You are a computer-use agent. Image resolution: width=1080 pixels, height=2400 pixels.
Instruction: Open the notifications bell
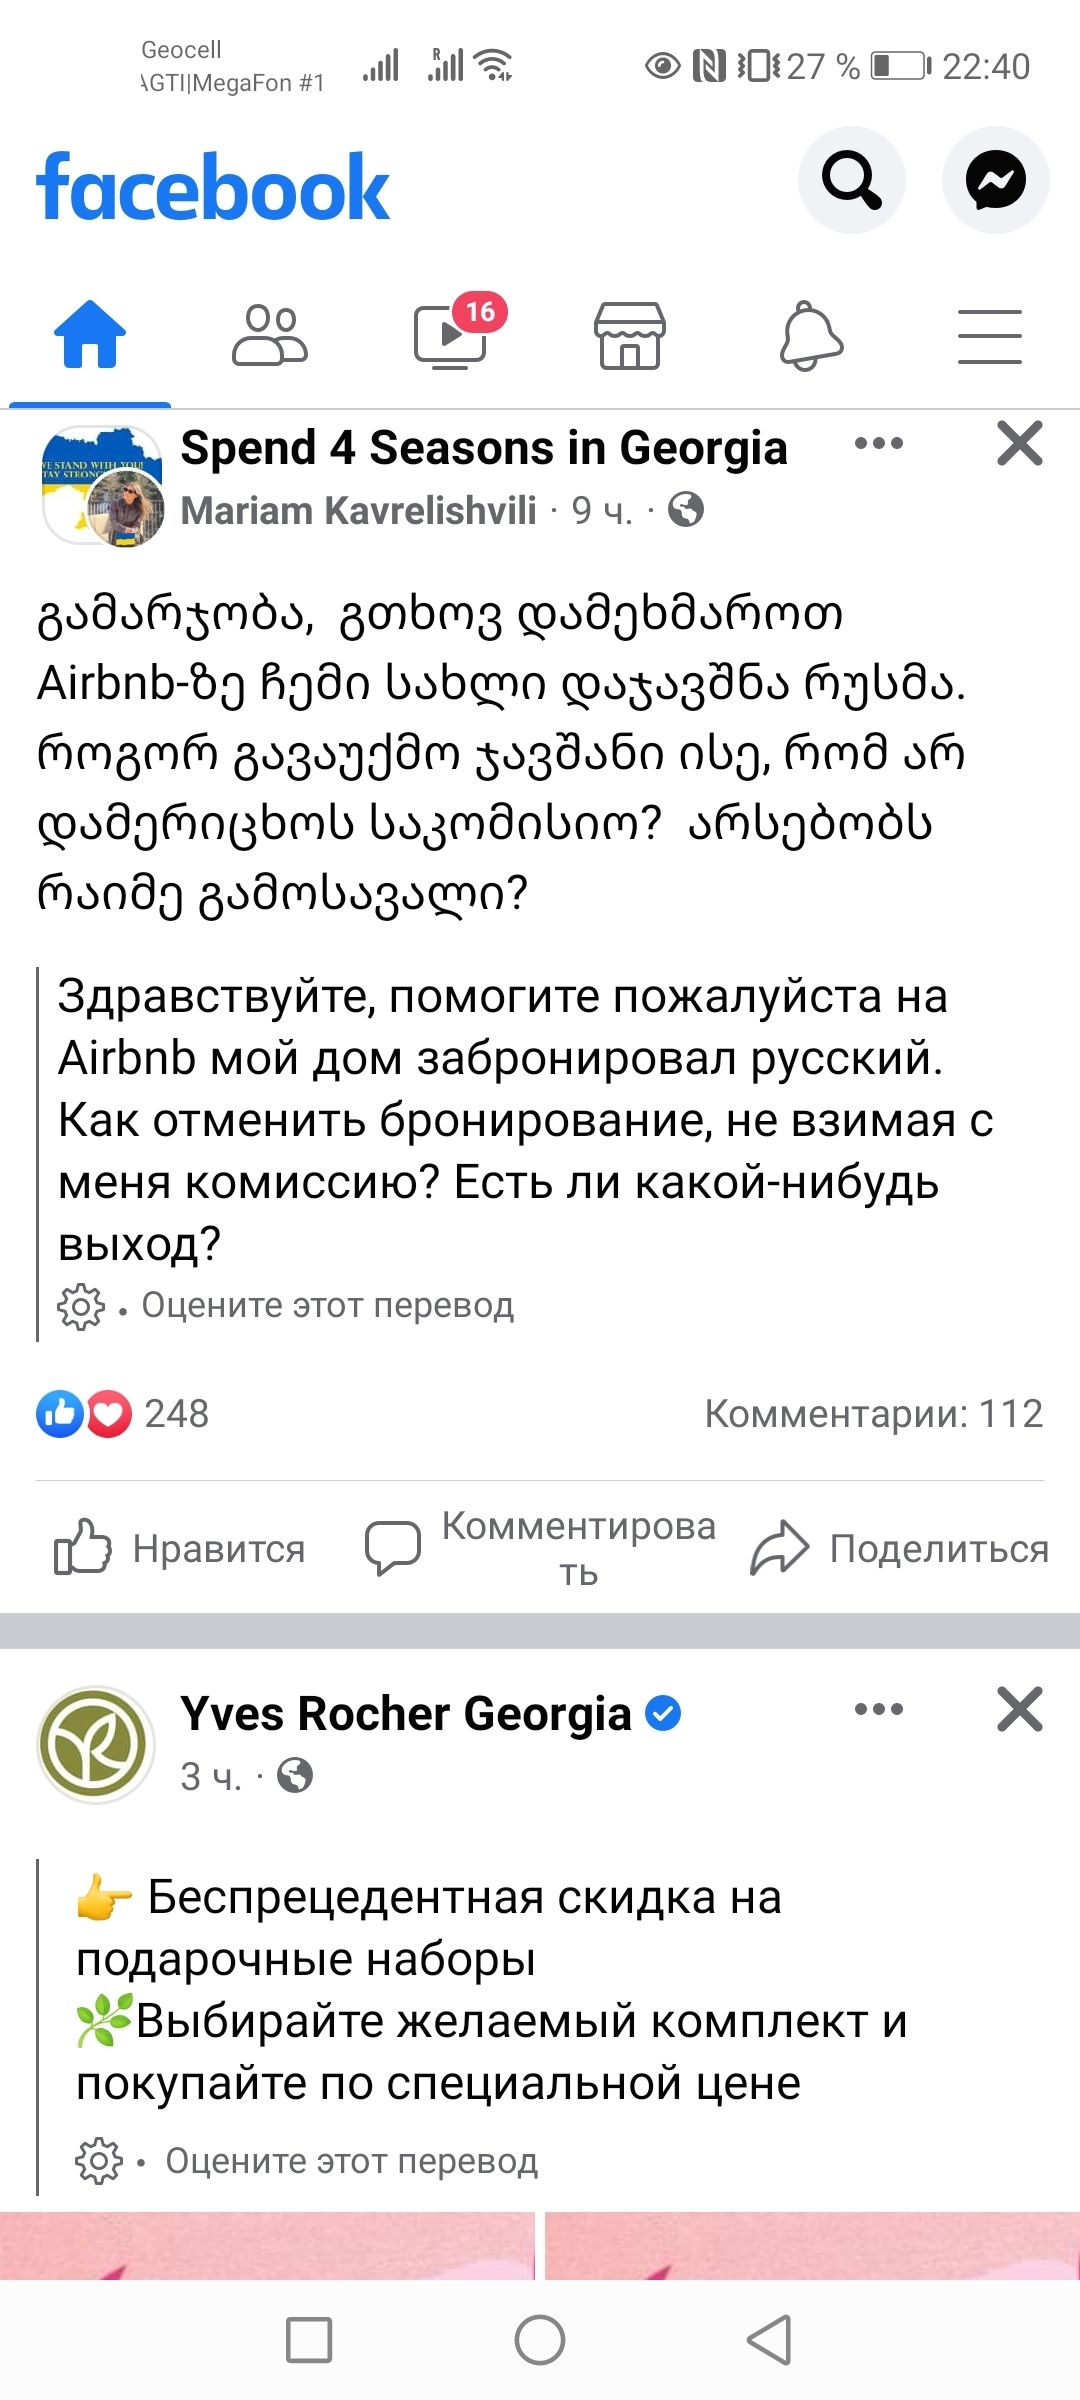811,336
